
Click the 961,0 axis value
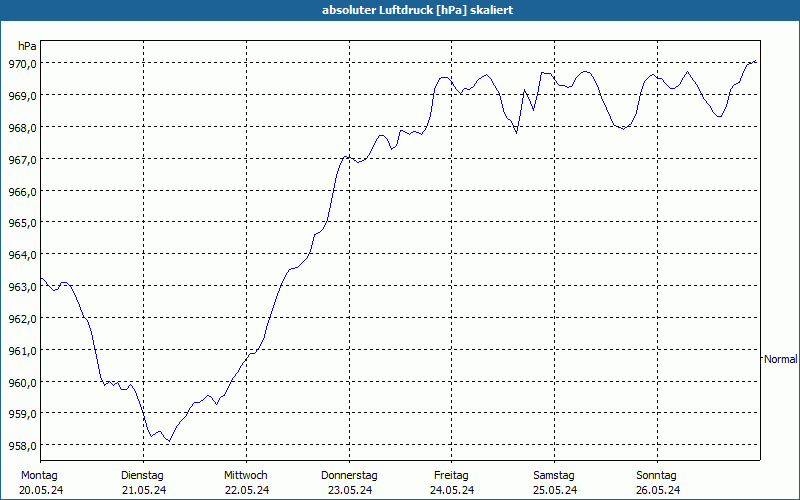pyautogui.click(x=23, y=351)
